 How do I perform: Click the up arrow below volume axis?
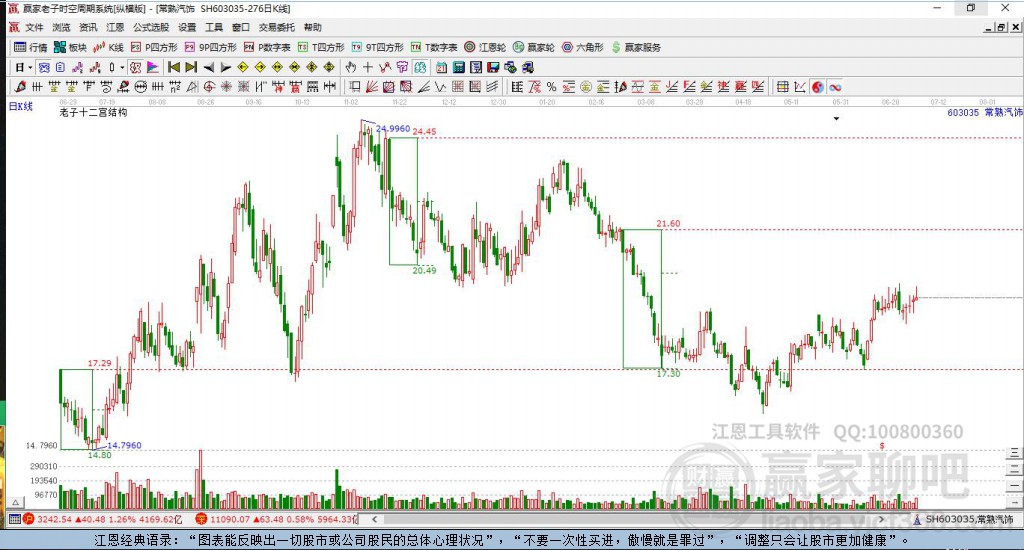pos(16,502)
